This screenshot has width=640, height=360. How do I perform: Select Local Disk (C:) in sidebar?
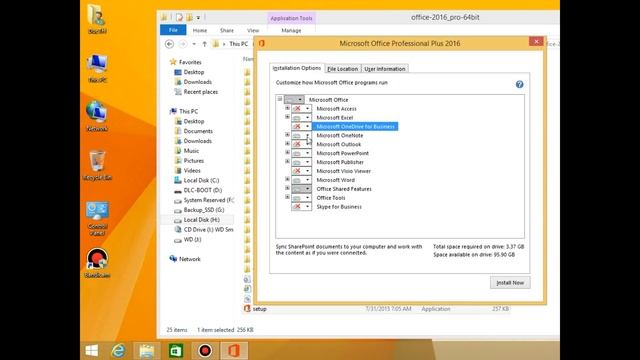point(201,180)
